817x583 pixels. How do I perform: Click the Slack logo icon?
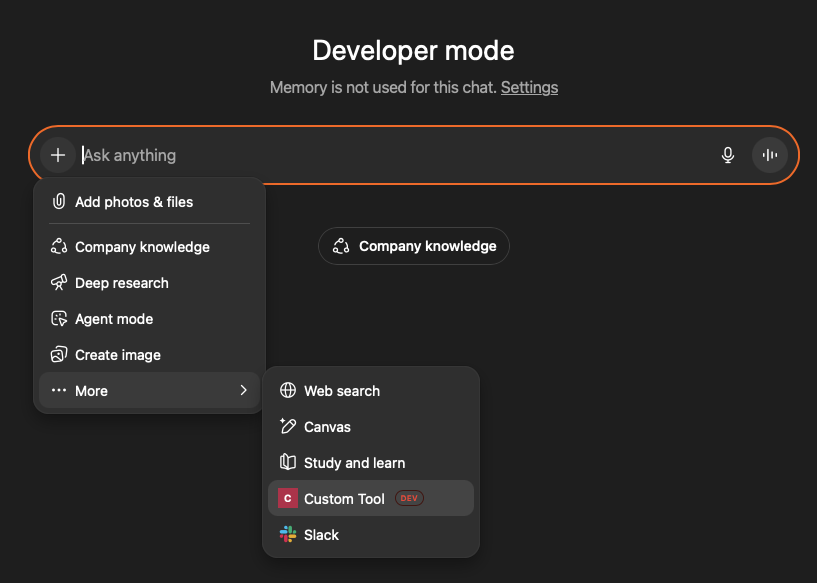(288, 535)
